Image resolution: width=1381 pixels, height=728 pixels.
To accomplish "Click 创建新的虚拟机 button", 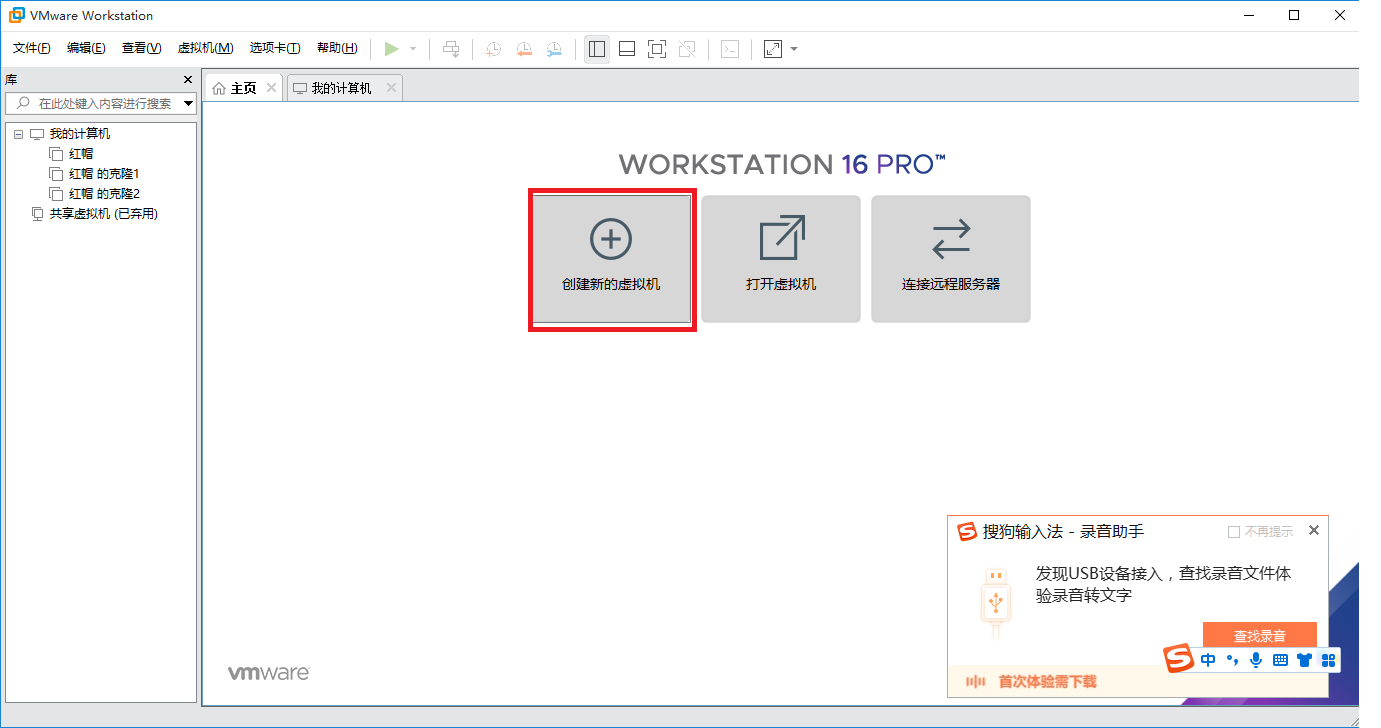I will tap(611, 259).
